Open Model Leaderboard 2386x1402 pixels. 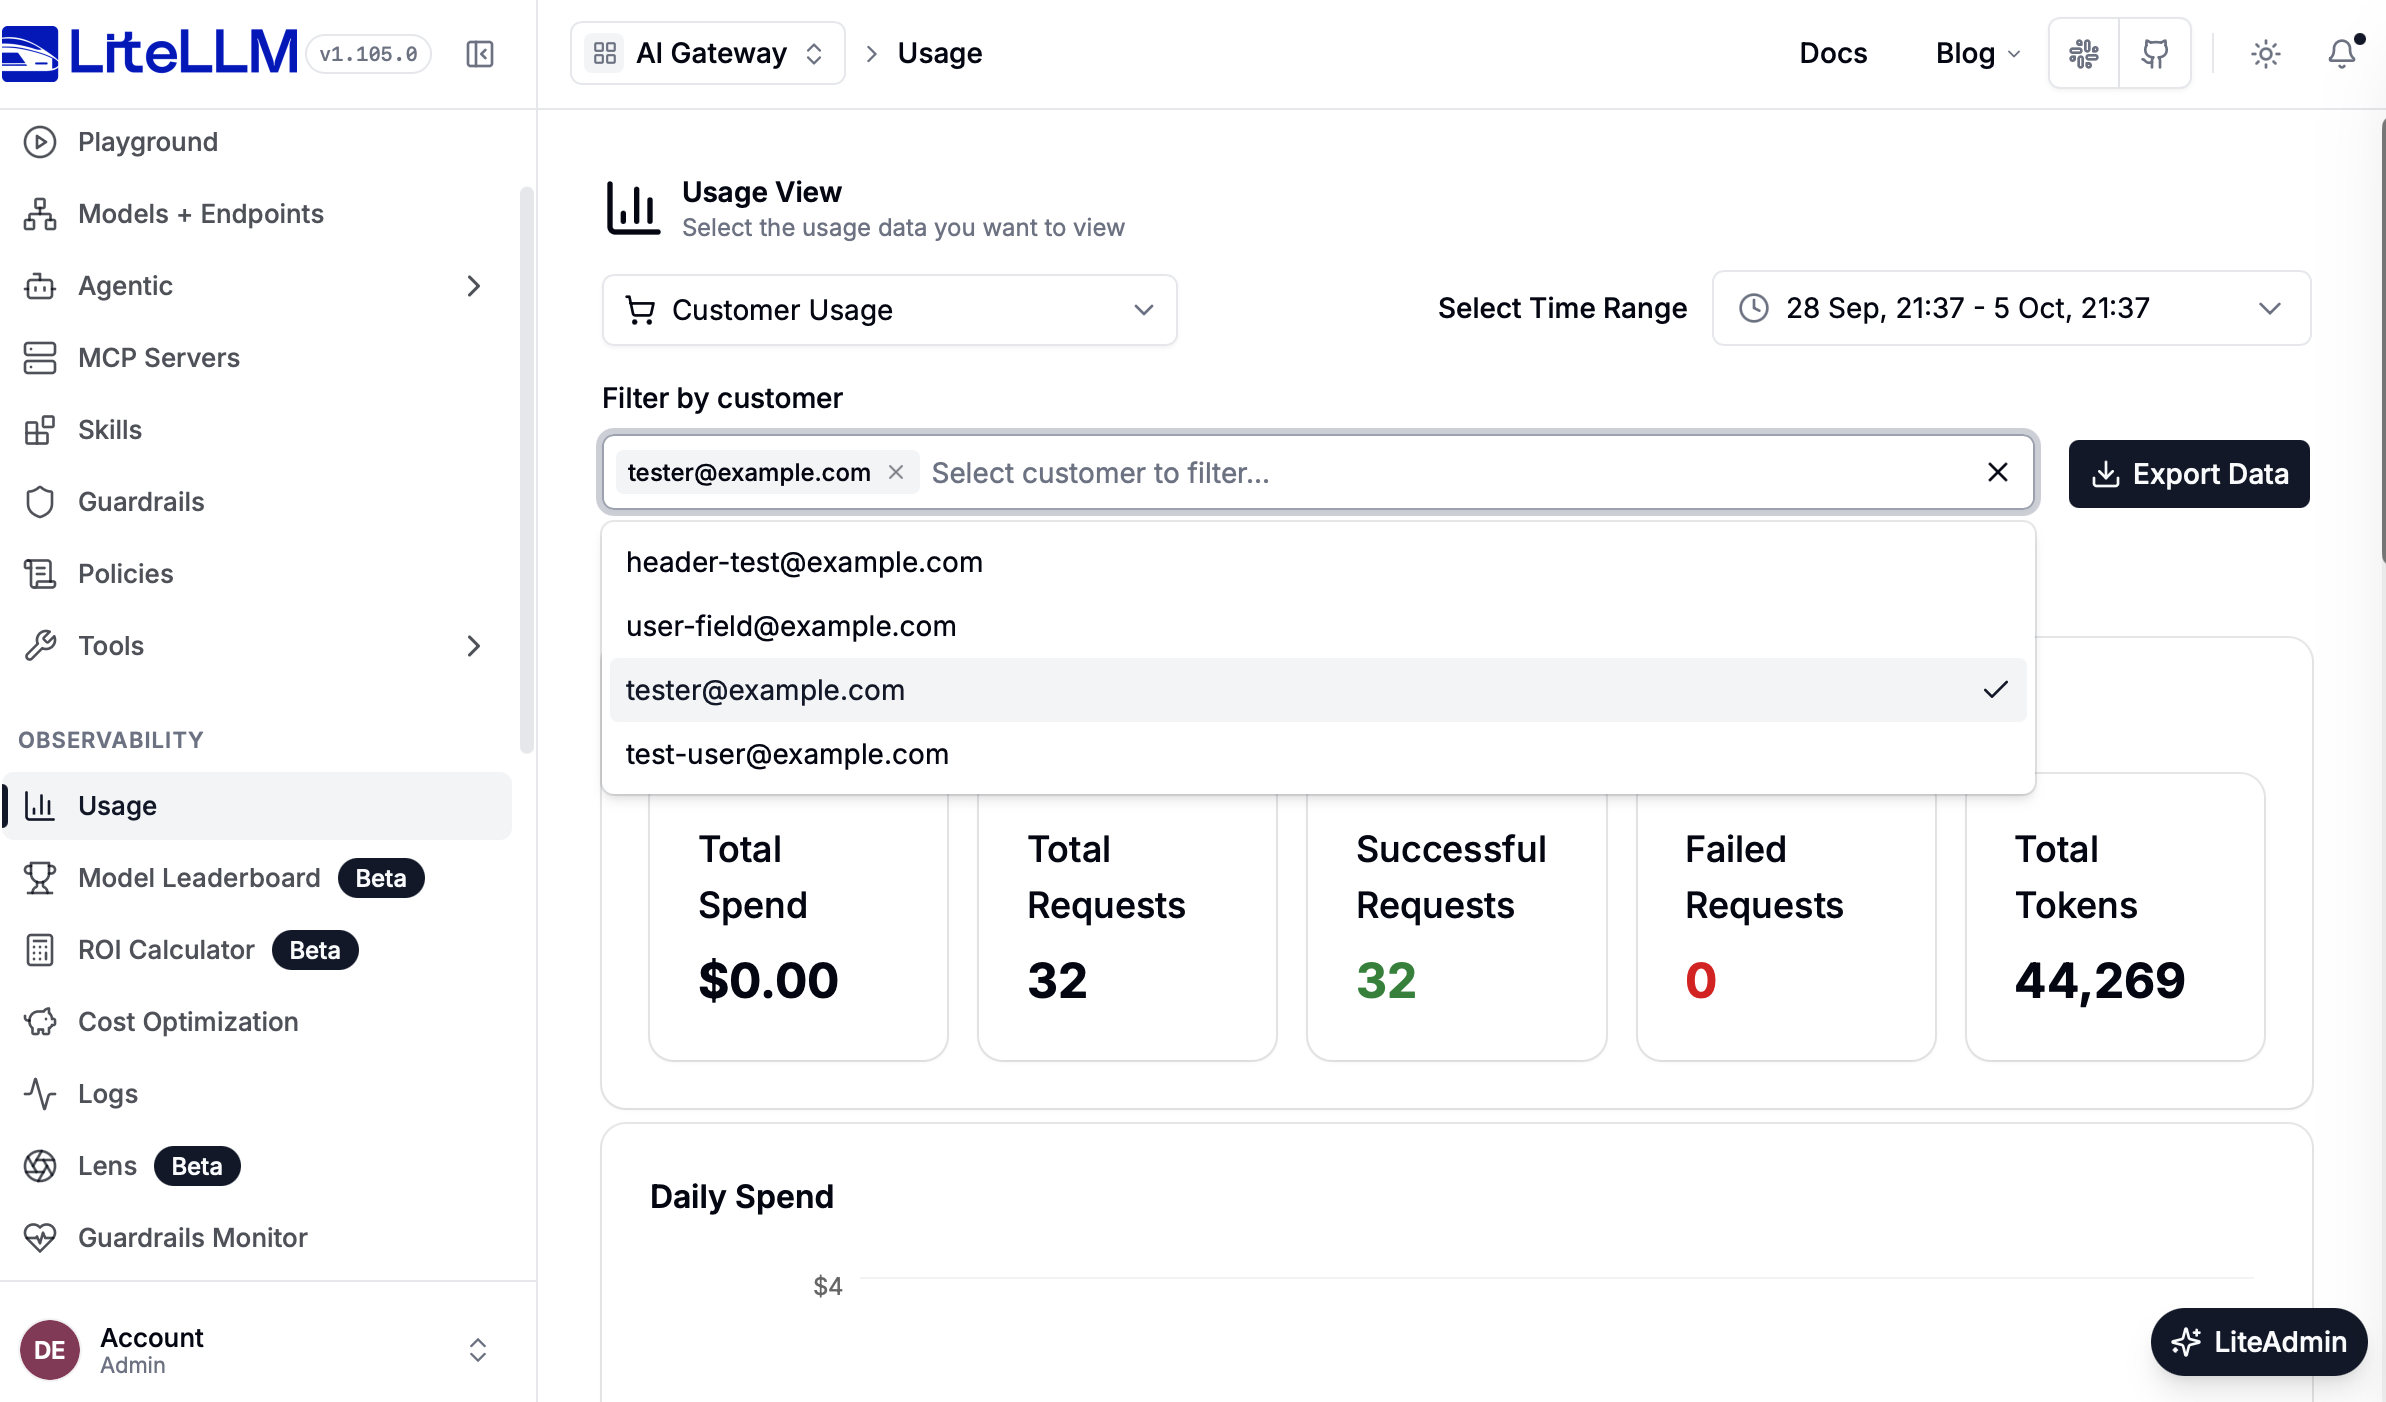(x=258, y=878)
